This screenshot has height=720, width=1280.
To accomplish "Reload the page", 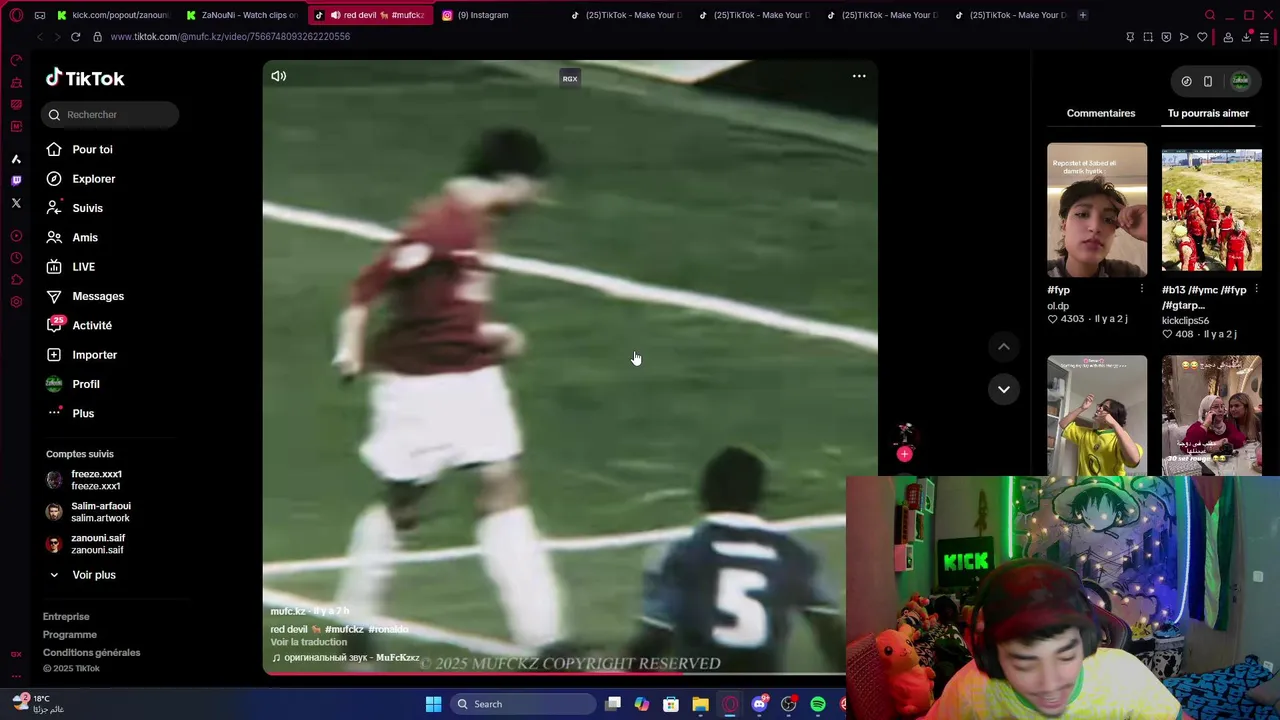I will point(75,37).
